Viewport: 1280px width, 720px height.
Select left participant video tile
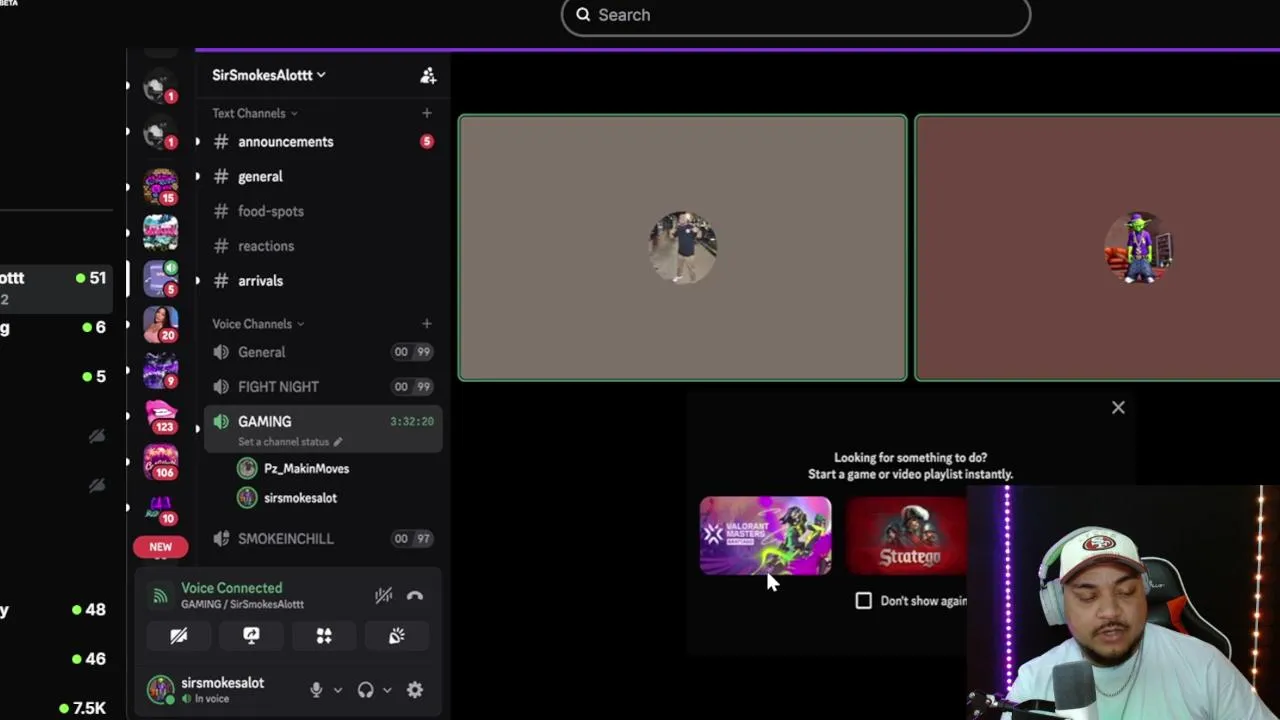[683, 248]
